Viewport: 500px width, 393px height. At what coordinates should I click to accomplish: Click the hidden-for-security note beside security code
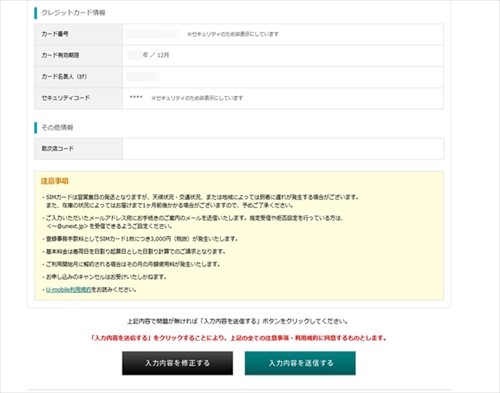coord(197,98)
